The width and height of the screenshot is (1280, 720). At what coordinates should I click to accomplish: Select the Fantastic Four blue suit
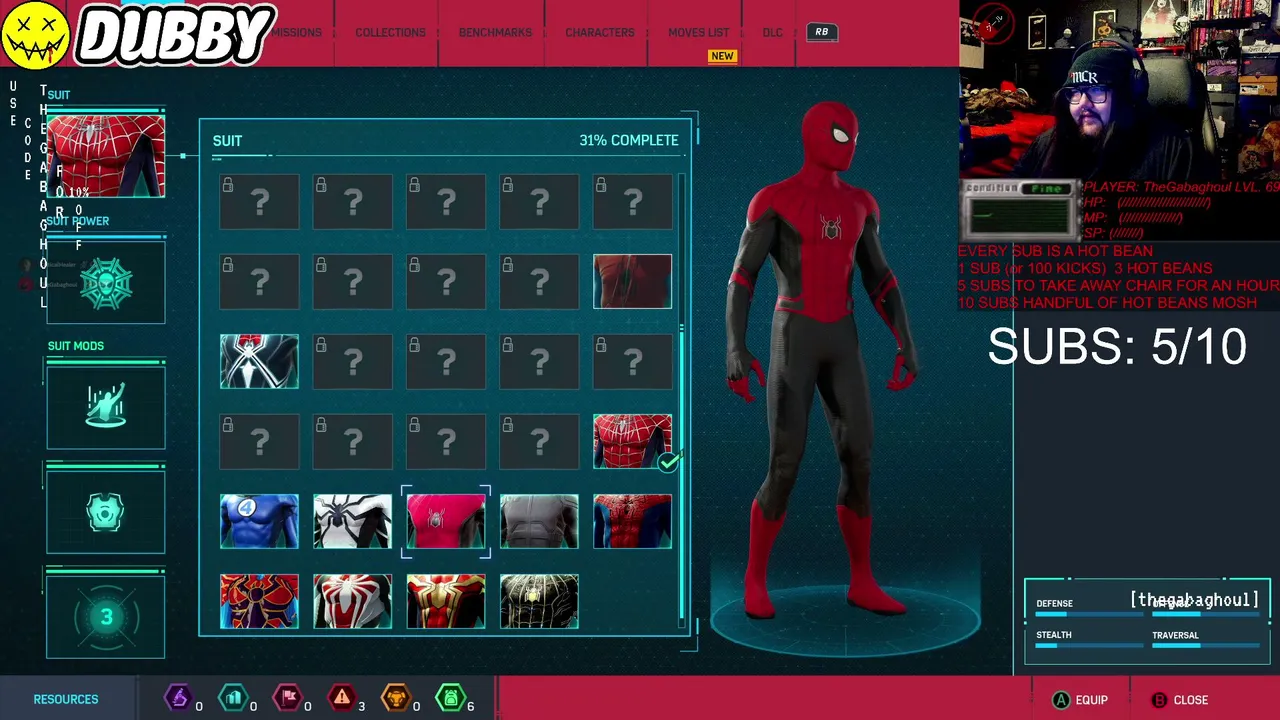(x=259, y=521)
